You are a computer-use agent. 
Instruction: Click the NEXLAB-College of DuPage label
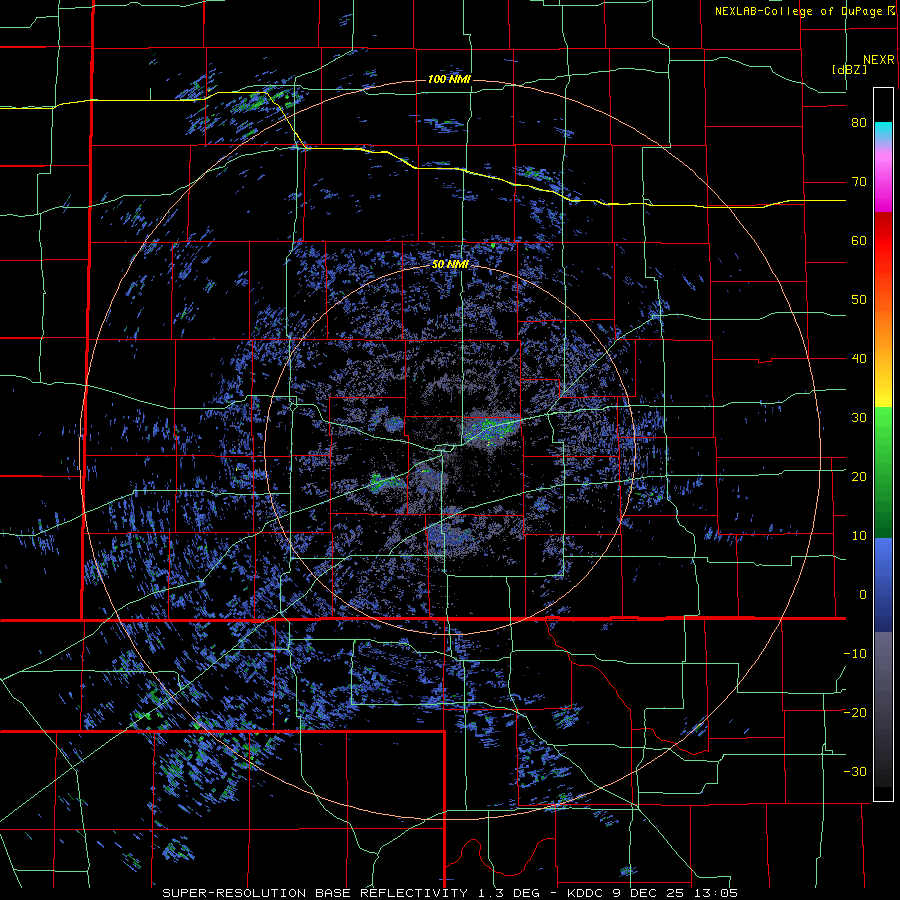coord(804,11)
